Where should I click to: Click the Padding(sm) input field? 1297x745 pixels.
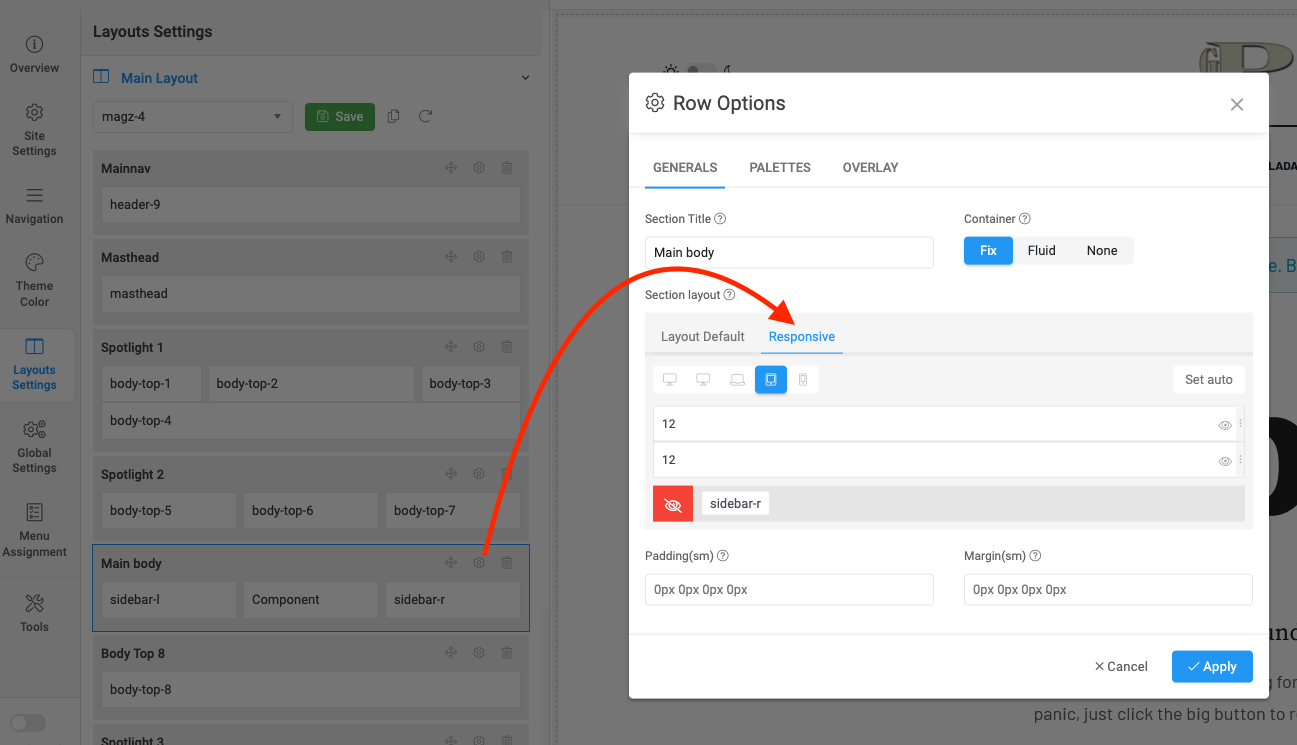click(x=789, y=590)
